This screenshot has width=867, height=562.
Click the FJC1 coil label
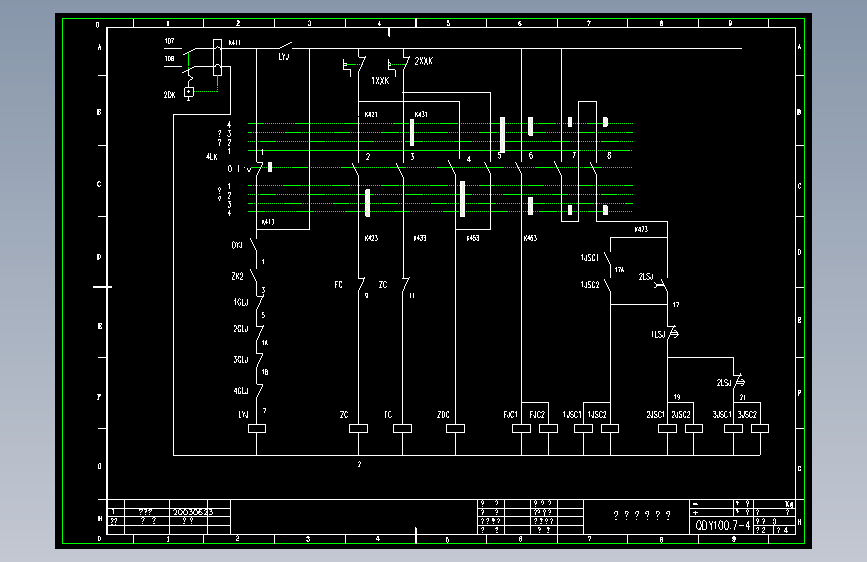coord(510,414)
